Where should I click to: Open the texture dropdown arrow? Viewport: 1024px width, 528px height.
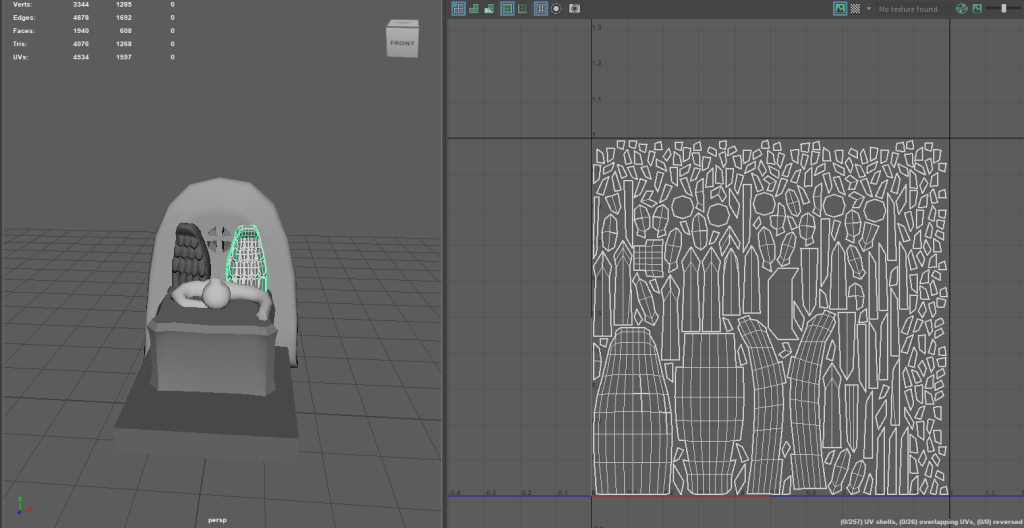[x=868, y=8]
